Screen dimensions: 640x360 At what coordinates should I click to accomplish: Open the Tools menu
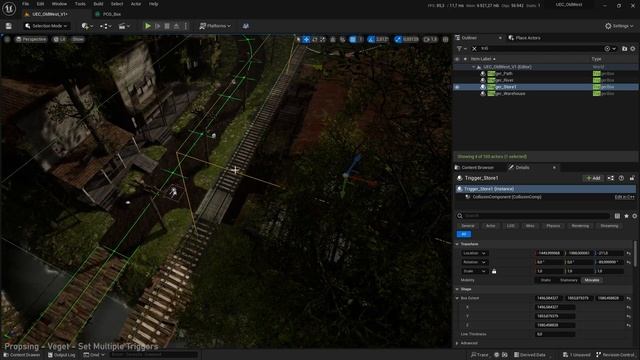click(x=80, y=4)
